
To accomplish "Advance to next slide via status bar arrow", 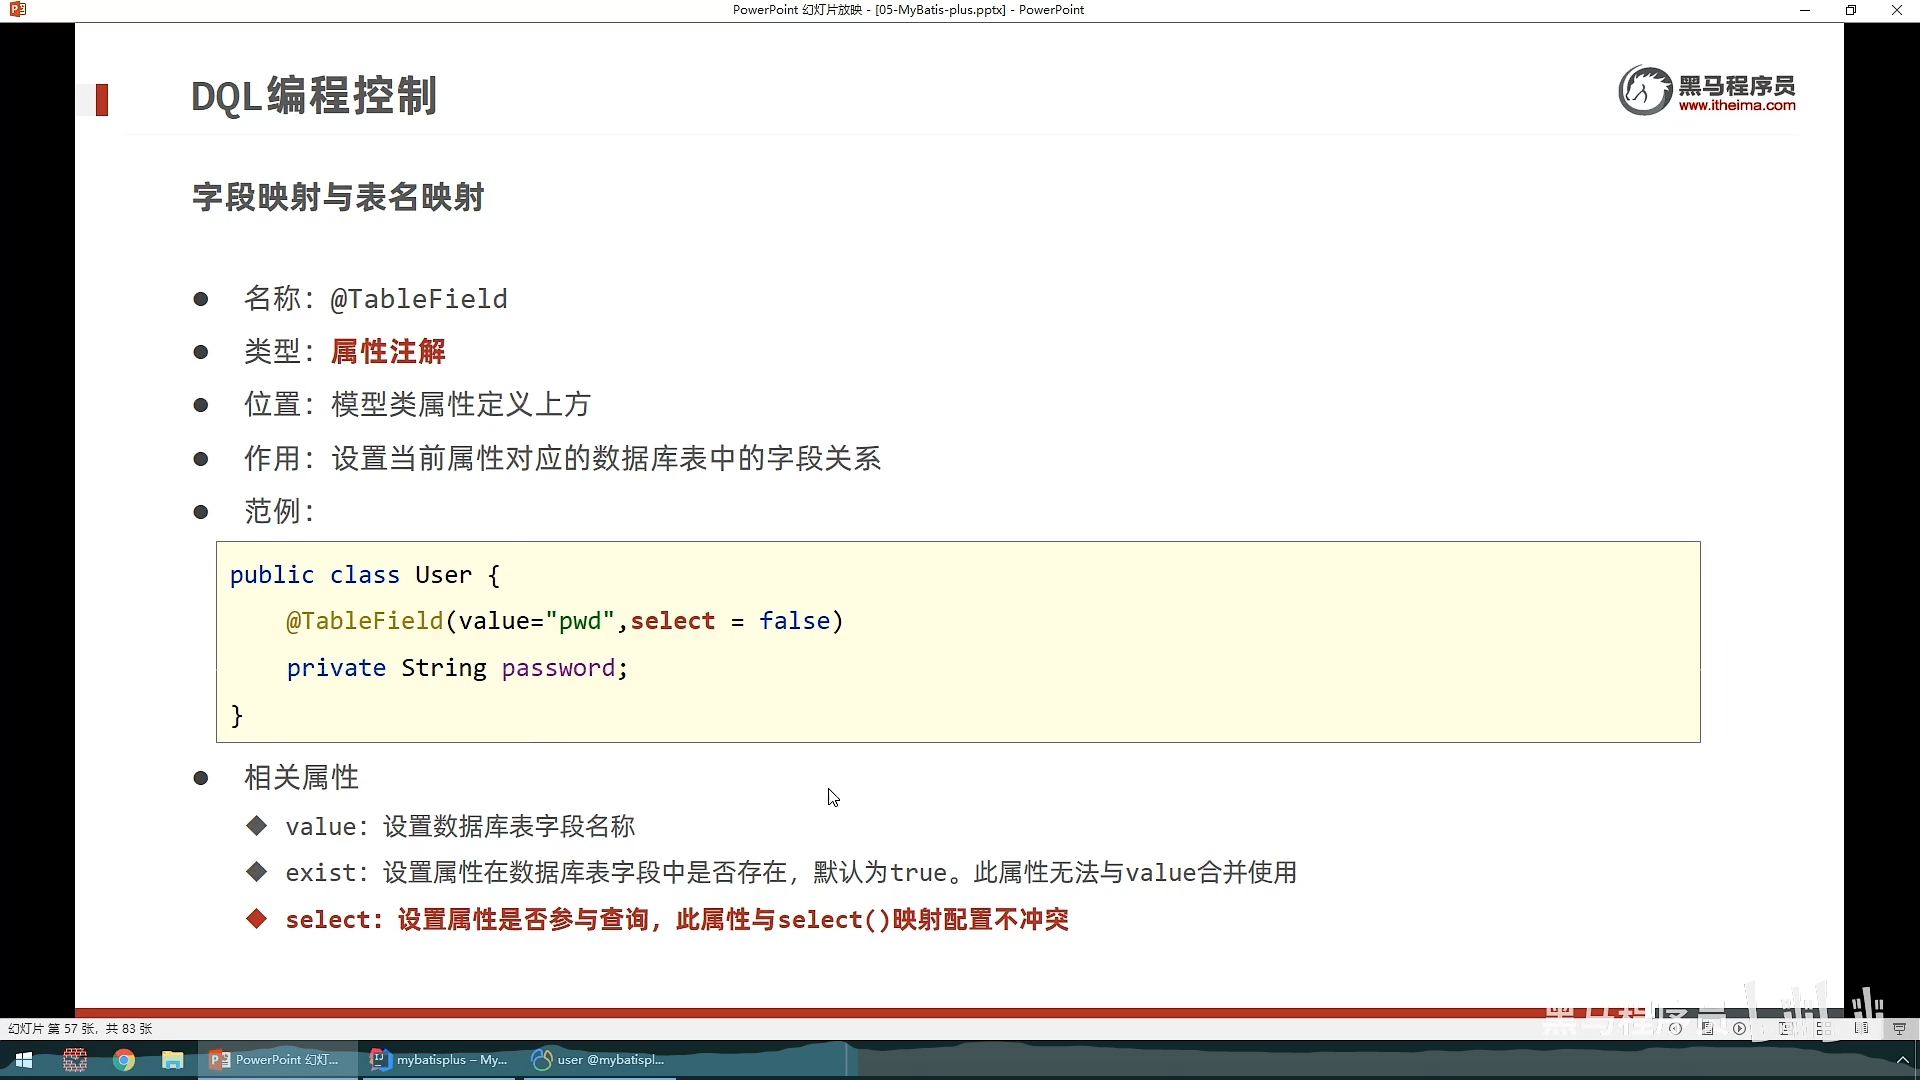I will [1739, 1028].
